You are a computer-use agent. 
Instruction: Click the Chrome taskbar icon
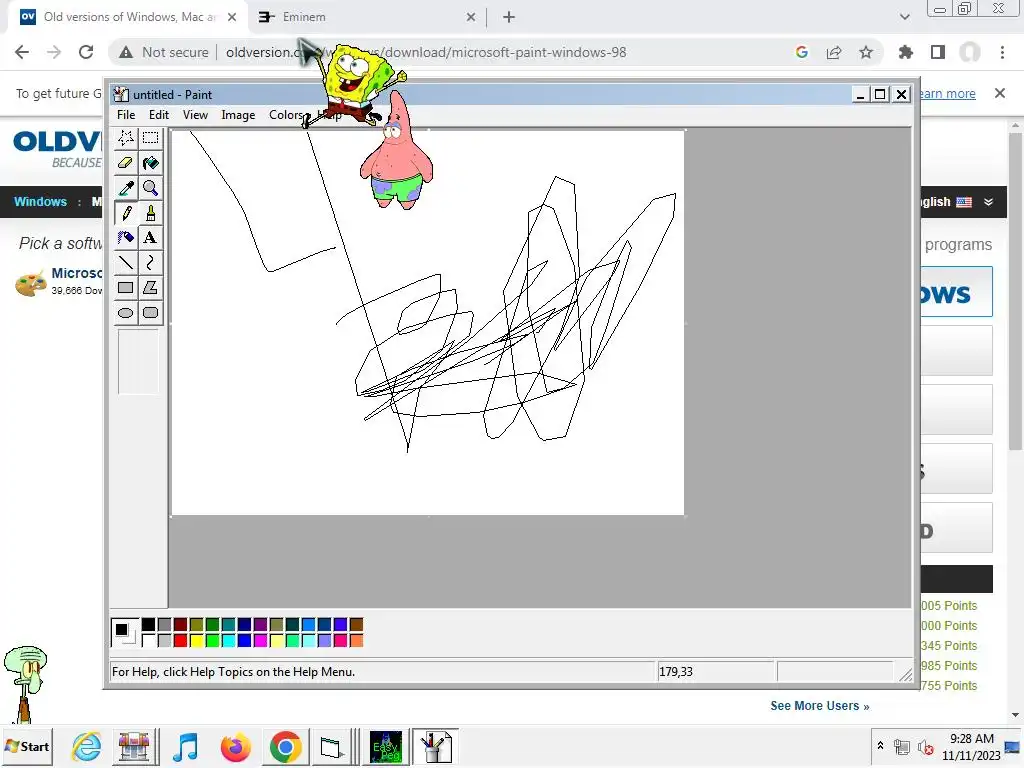tap(285, 746)
